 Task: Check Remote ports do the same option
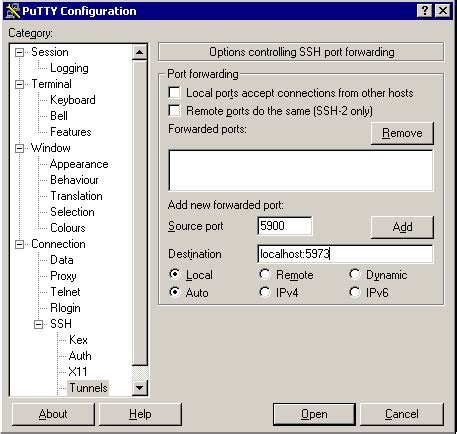click(x=175, y=110)
